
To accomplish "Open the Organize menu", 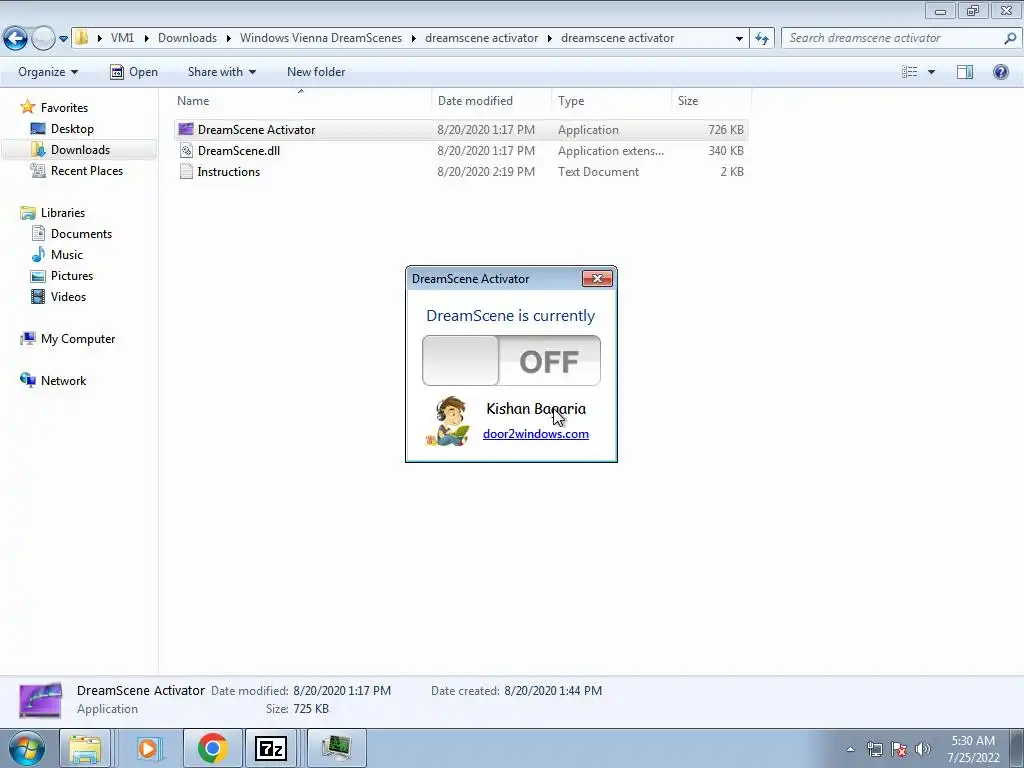I will [48, 72].
